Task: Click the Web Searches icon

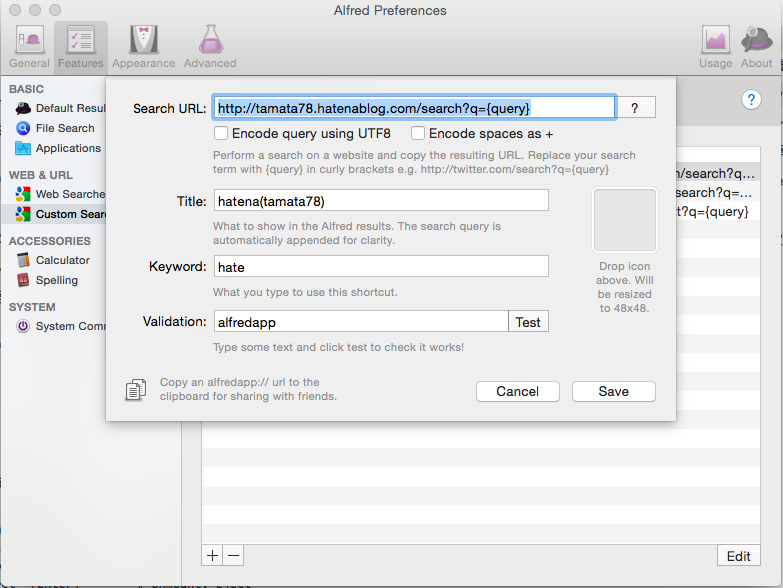Action: tap(23, 194)
